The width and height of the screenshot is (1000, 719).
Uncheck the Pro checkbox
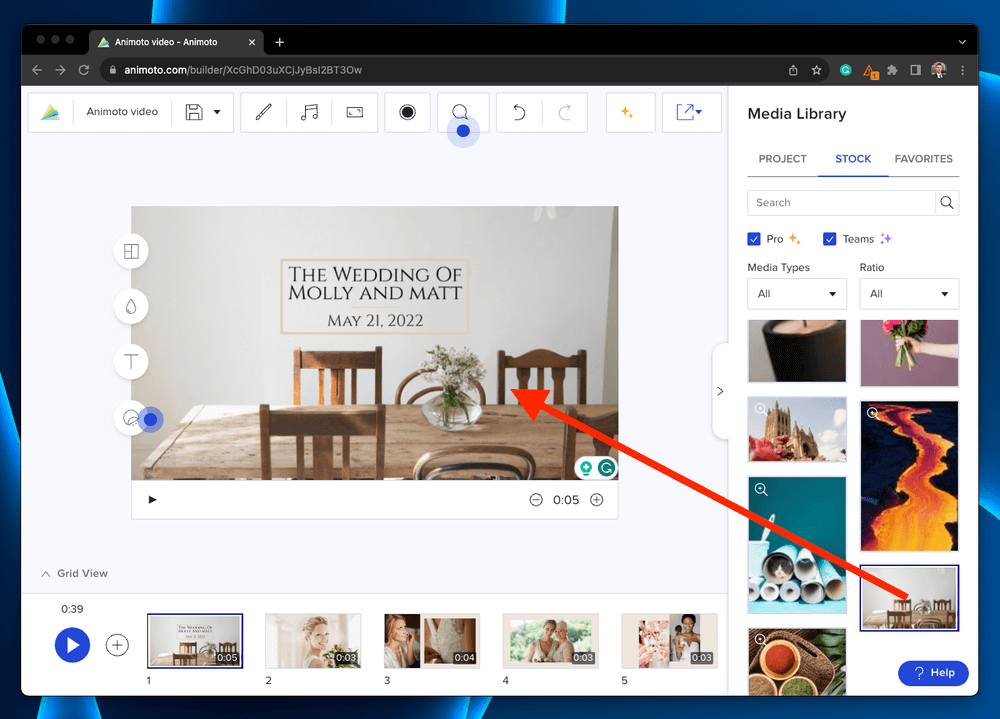(754, 239)
